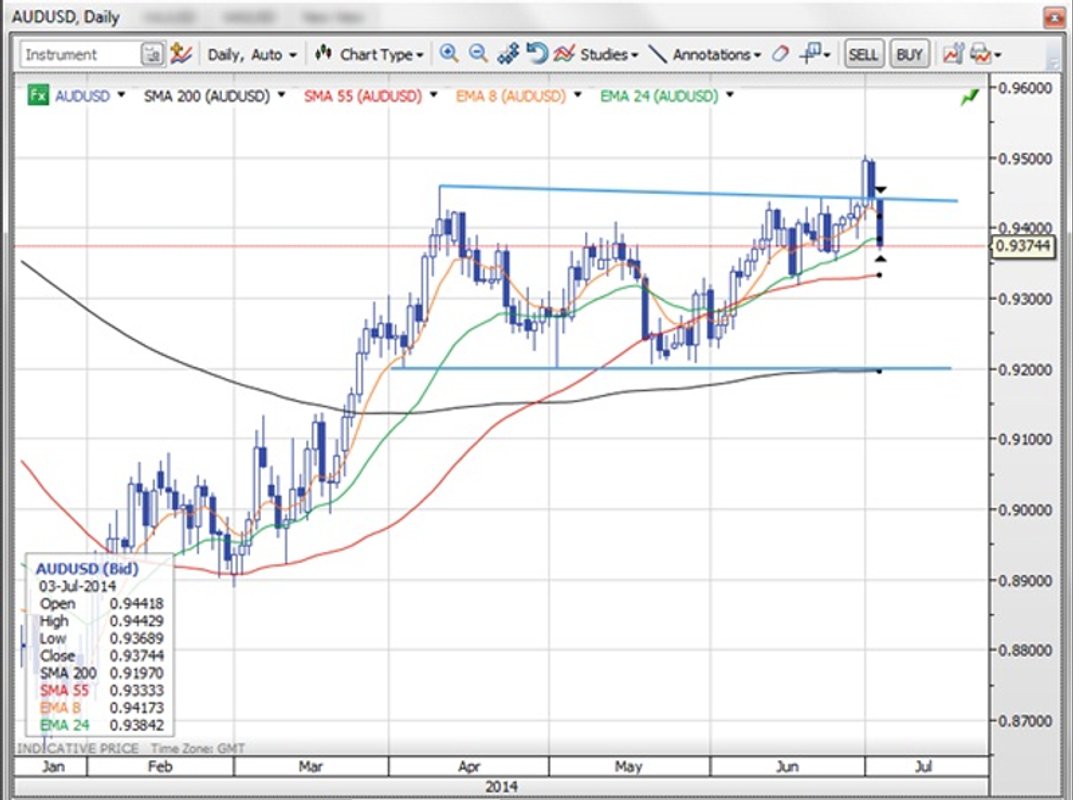Type in the Instrument input field

click(x=80, y=55)
